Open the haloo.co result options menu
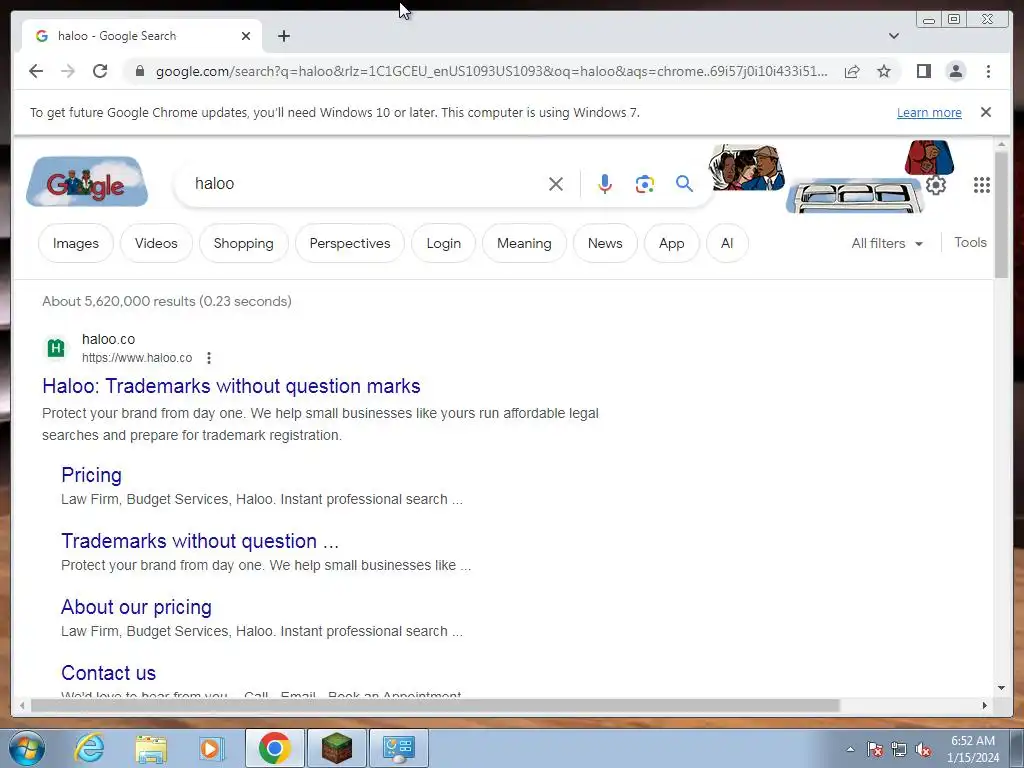Image resolution: width=1024 pixels, height=768 pixels. click(x=209, y=358)
